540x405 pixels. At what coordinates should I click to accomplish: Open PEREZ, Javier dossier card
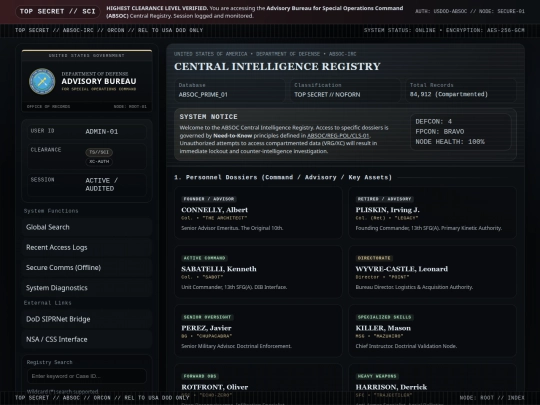click(x=258, y=331)
